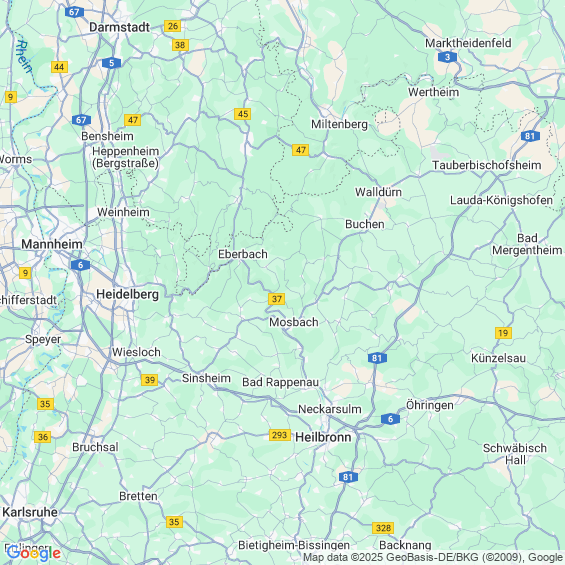The width and height of the screenshot is (565, 565).
Task: Click the Miltenberg town label
Action: [x=339, y=124]
